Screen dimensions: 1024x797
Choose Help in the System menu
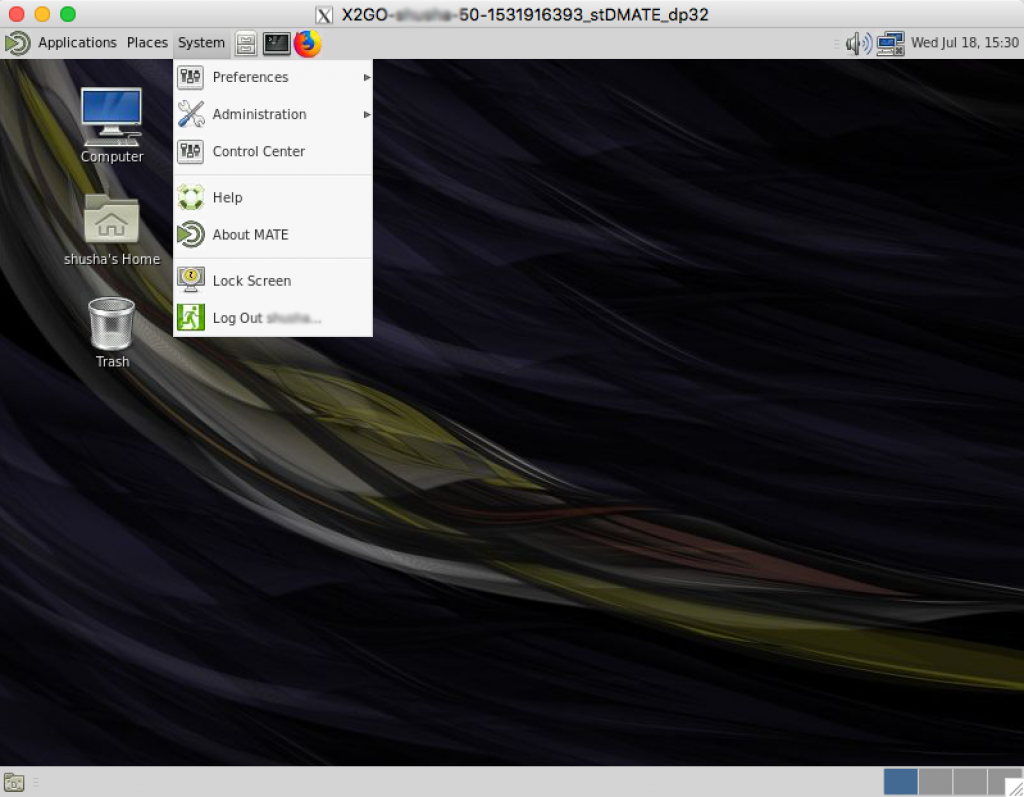tap(227, 198)
